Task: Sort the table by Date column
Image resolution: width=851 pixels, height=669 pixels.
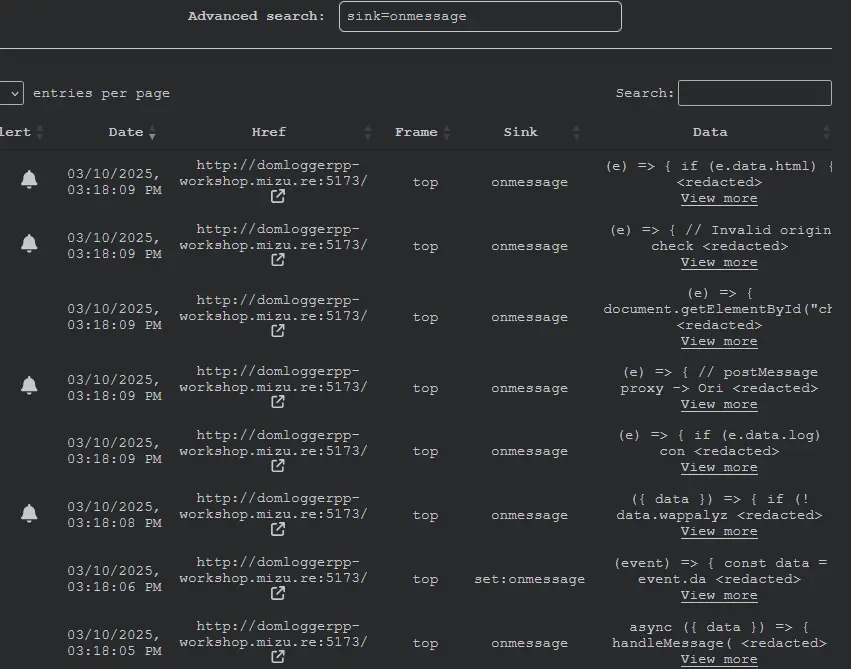Action: point(126,132)
